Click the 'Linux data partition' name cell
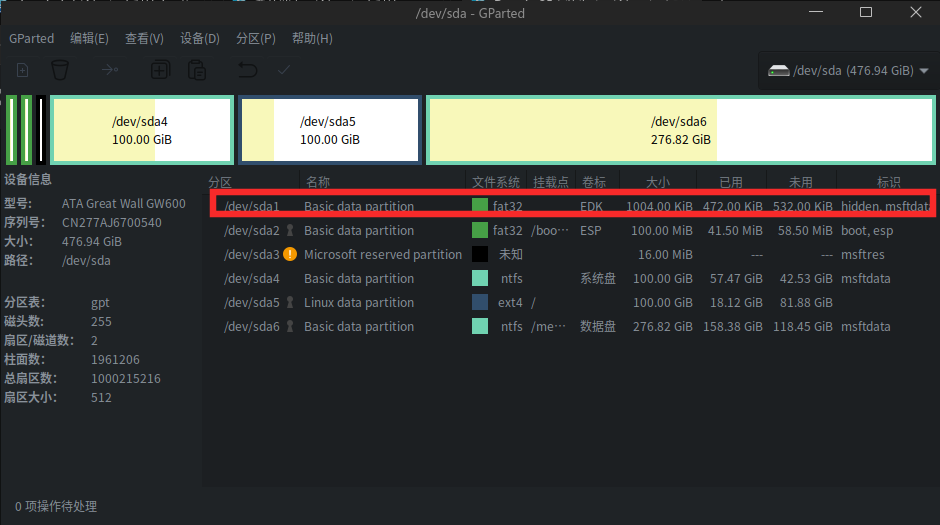The width and height of the screenshot is (940, 525). coord(358,302)
